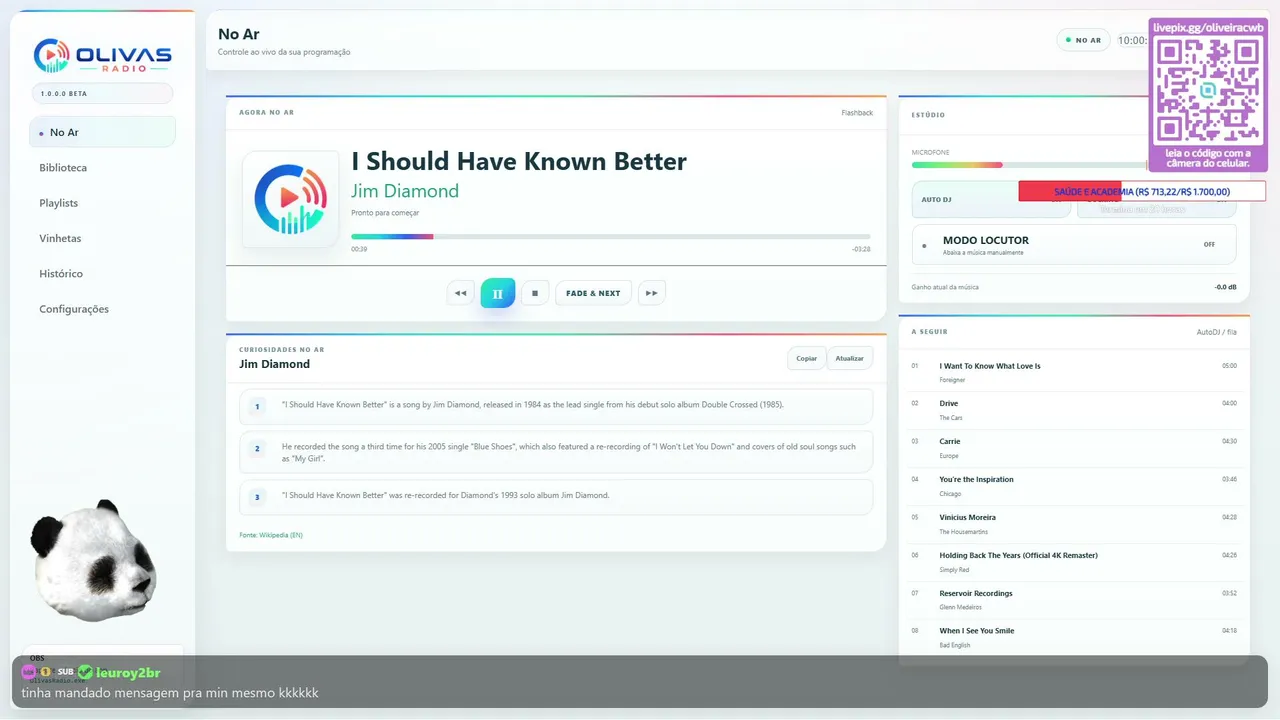Select queued song When I See You Smile
This screenshot has width=1280, height=720.
tap(1074, 638)
